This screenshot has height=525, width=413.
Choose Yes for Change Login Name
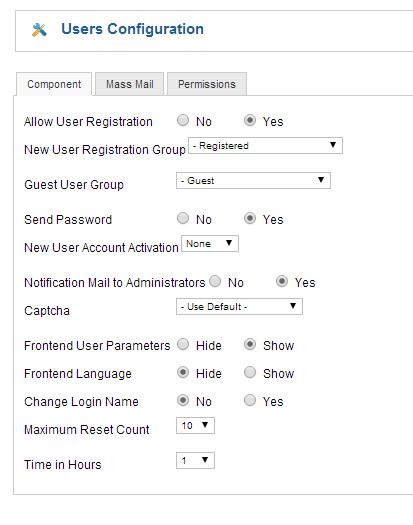pos(250,400)
